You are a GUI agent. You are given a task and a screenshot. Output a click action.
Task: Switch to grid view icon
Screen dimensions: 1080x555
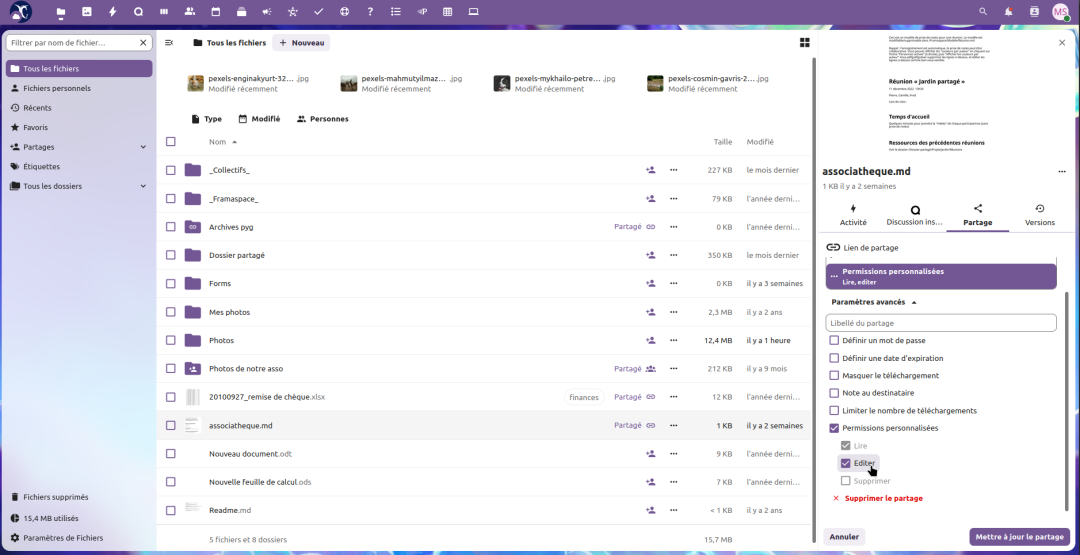[x=804, y=43]
